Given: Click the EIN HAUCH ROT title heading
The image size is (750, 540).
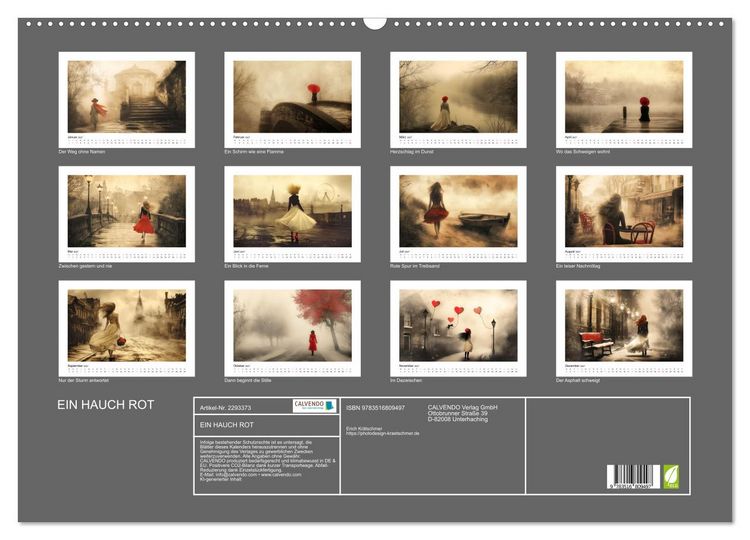Looking at the screenshot, I should [x=106, y=405].
